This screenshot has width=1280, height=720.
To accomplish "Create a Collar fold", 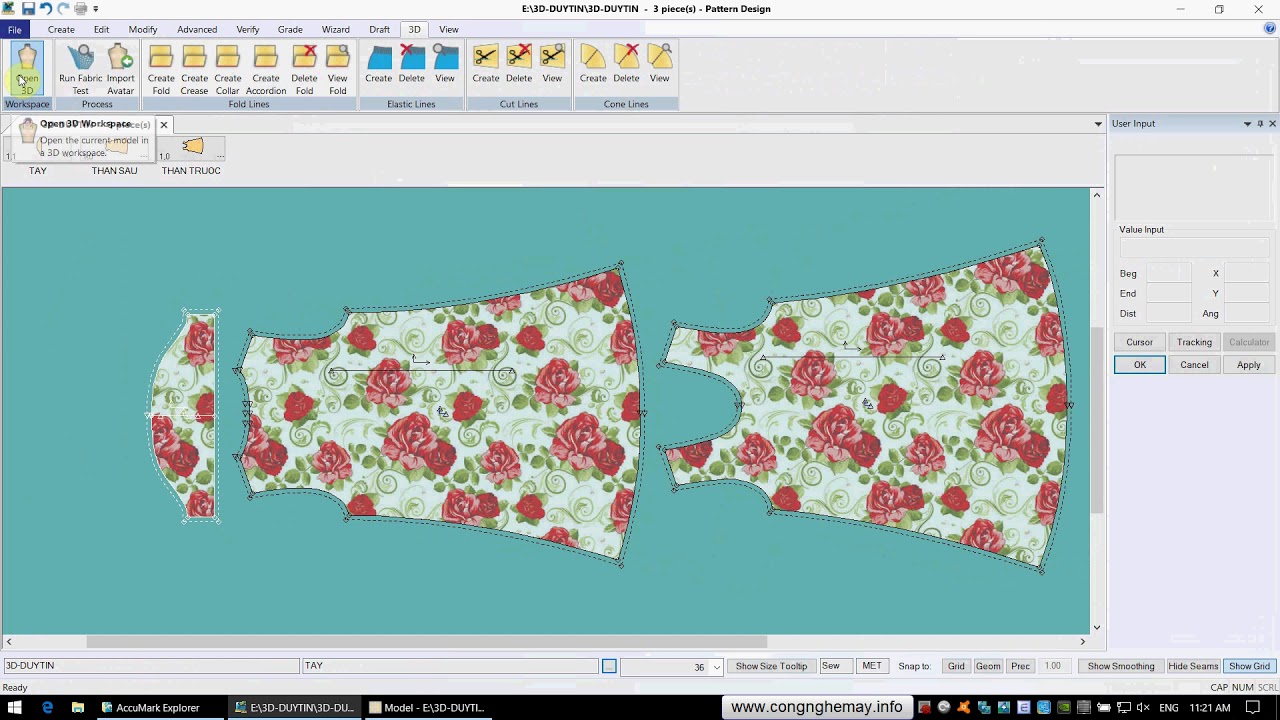I will (x=227, y=69).
